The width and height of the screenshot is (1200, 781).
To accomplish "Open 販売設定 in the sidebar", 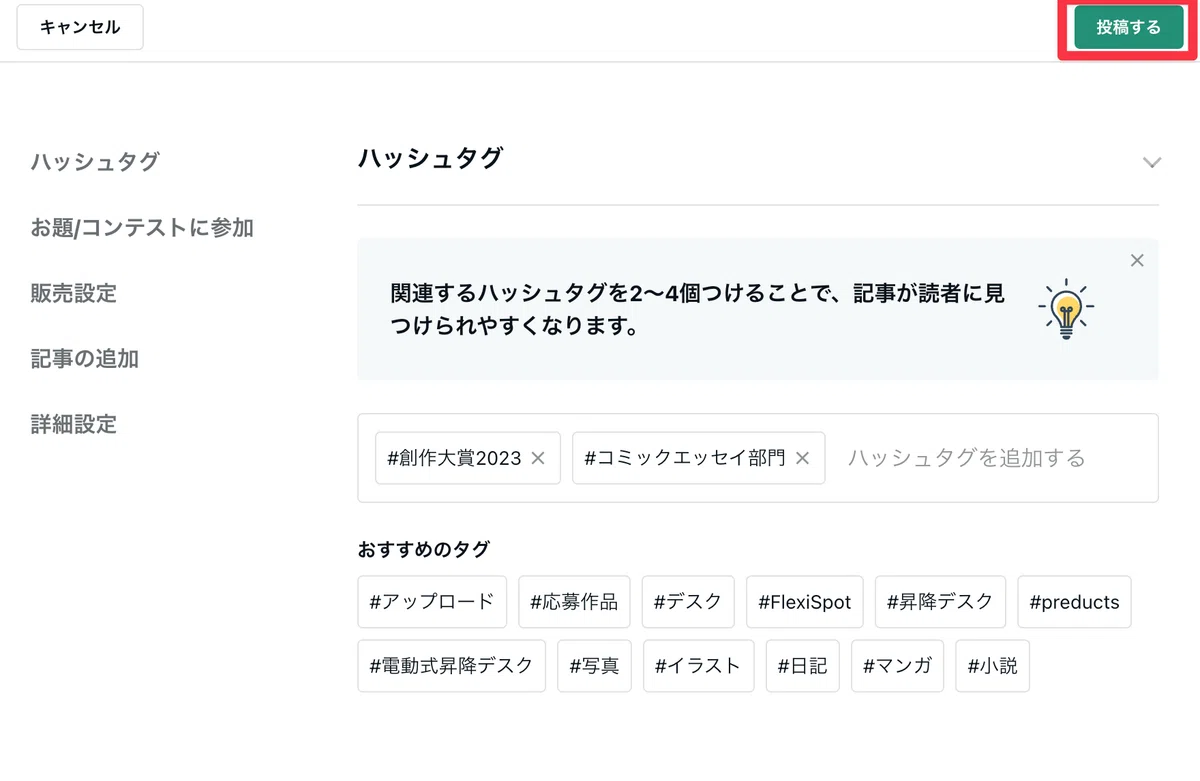I will pyautogui.click(x=73, y=293).
